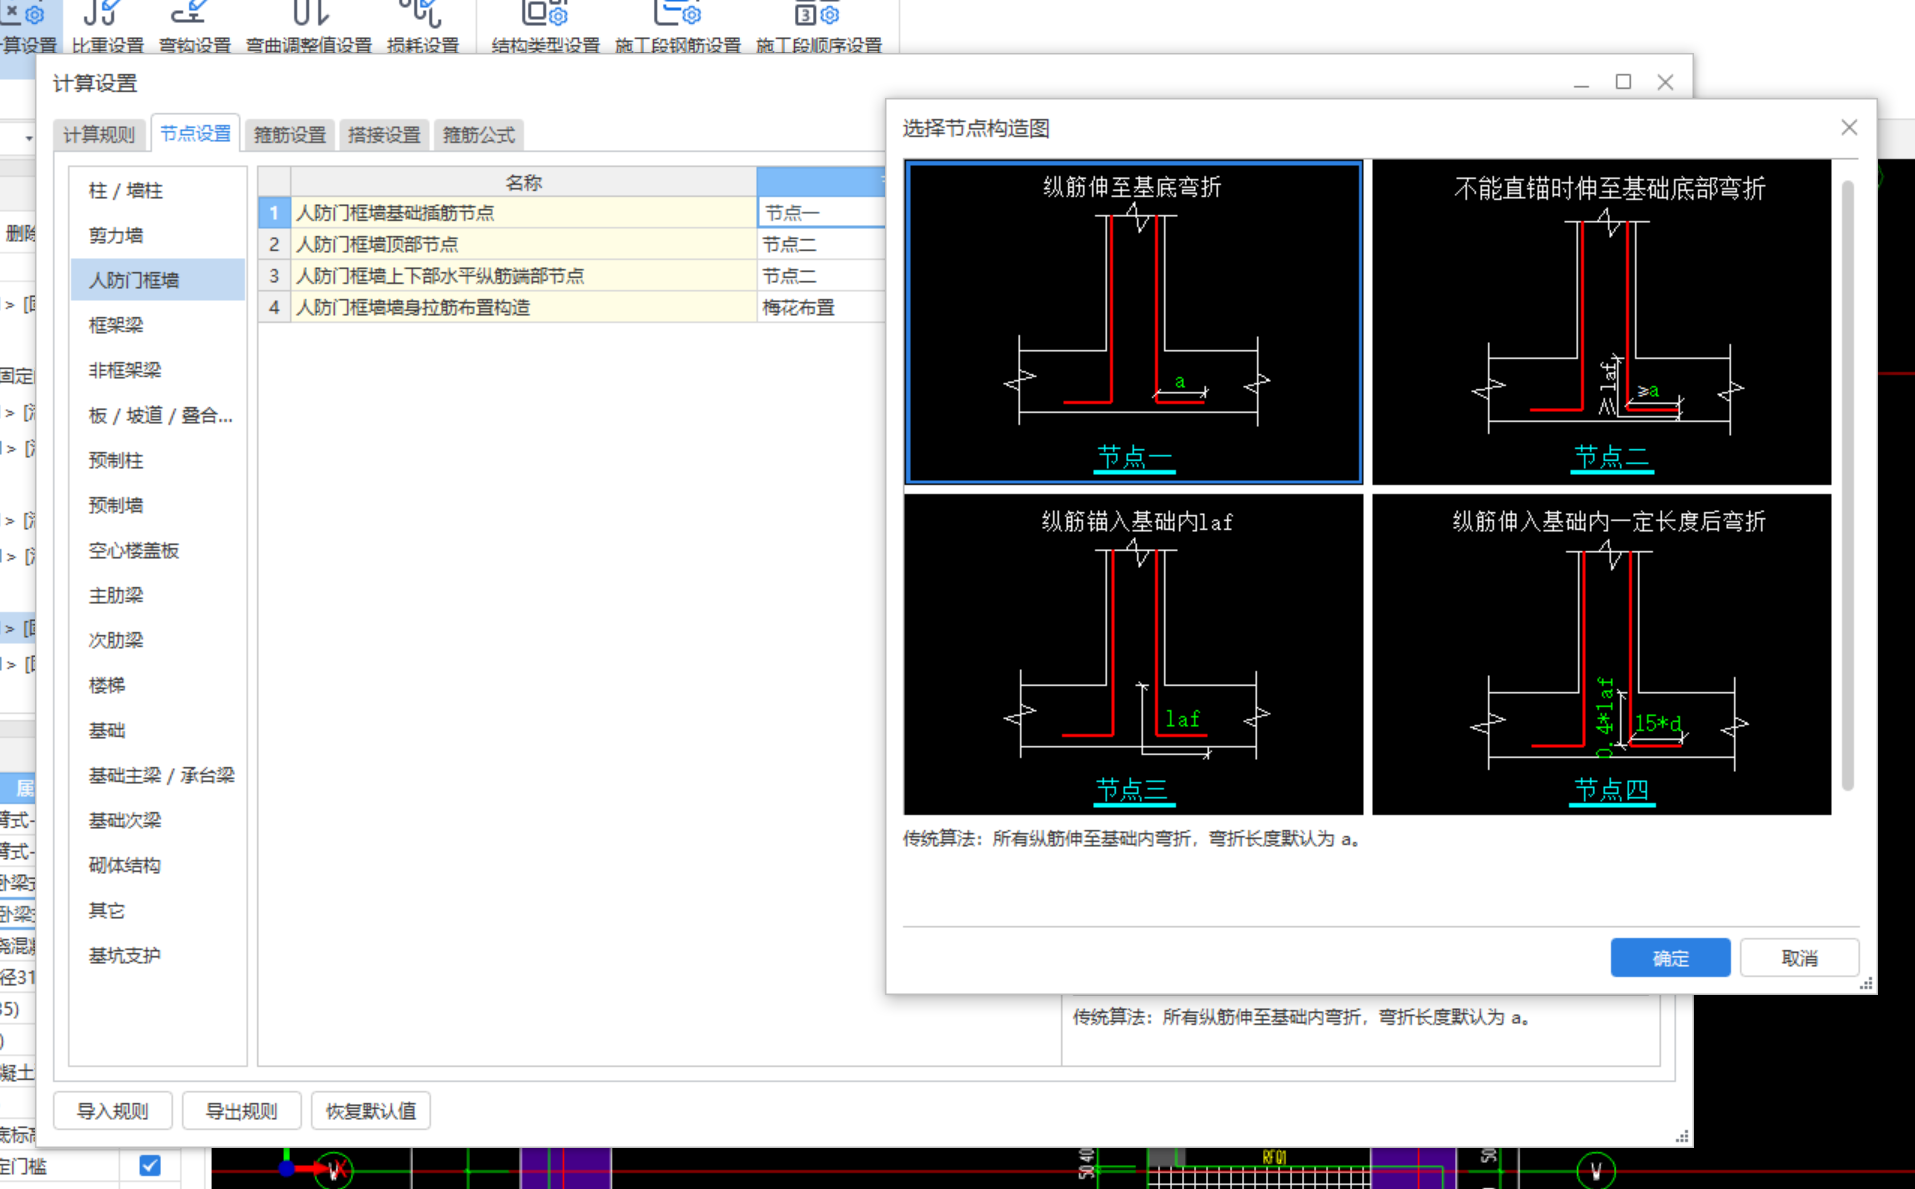Screen dimensions: 1915x1189
Task: Select 基础 category
Action: coord(158,730)
